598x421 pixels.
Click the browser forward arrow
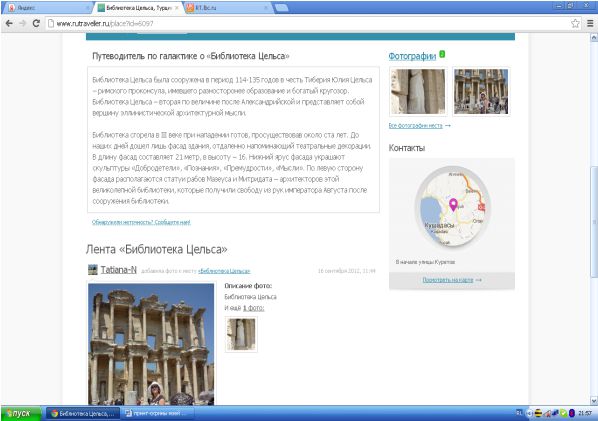(x=23, y=23)
